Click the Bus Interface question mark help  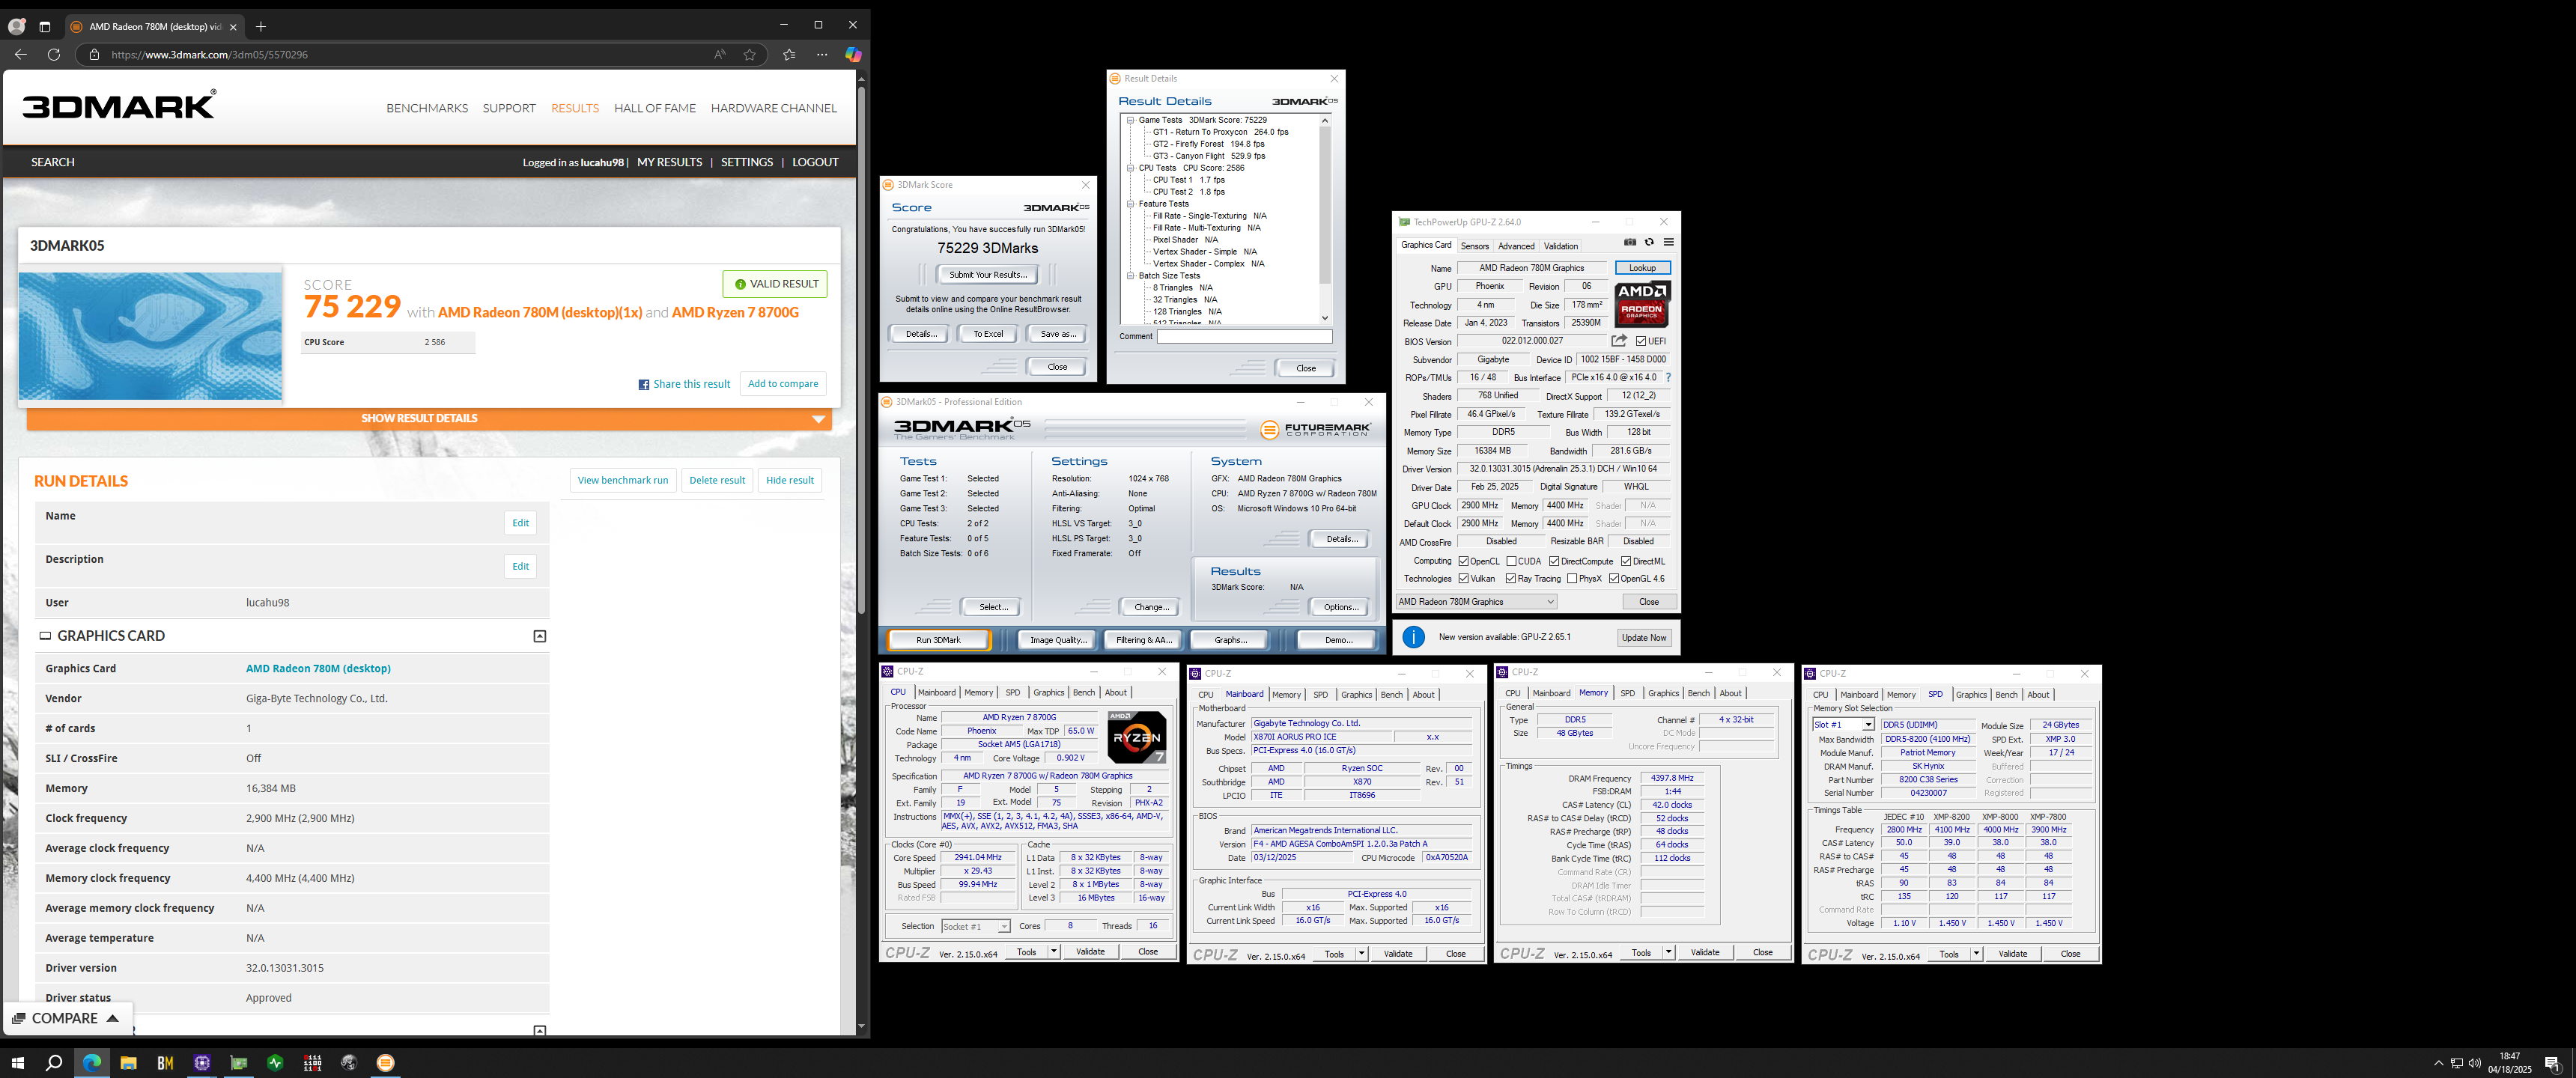coord(1668,378)
